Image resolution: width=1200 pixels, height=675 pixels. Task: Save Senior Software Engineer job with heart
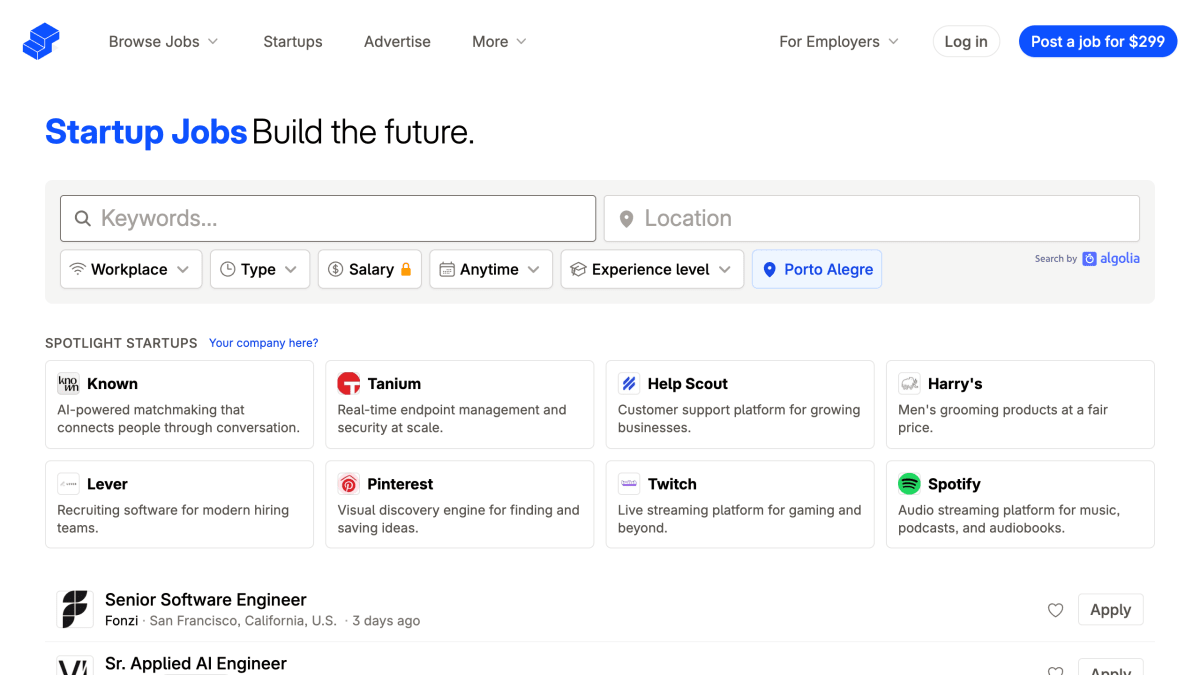[1055, 610]
